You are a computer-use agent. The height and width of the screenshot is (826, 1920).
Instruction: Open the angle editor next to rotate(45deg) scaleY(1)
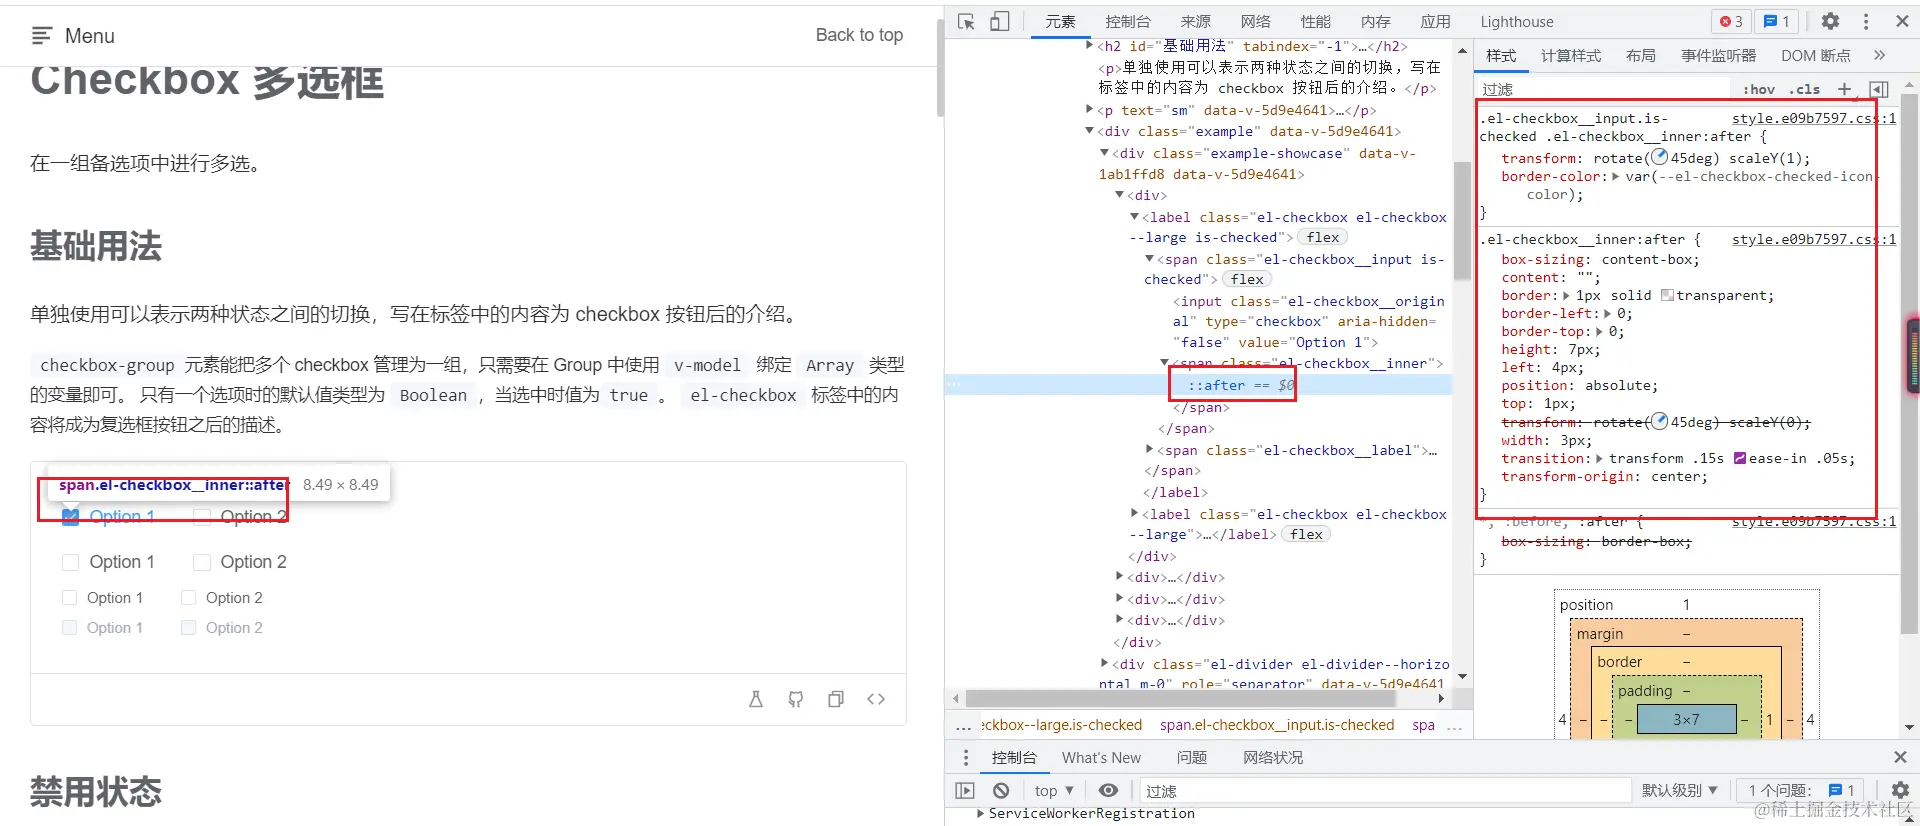(x=1659, y=158)
